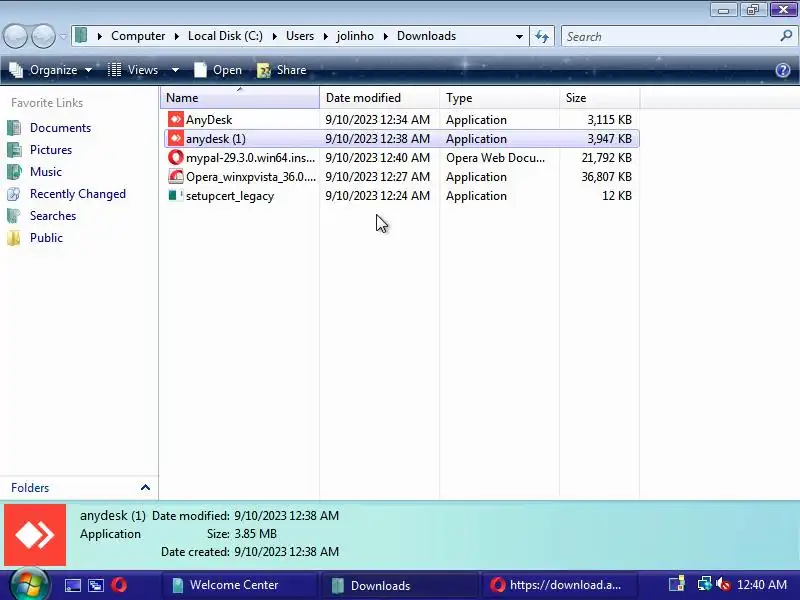Click Downloads breadcrumb in address bar

(426, 36)
